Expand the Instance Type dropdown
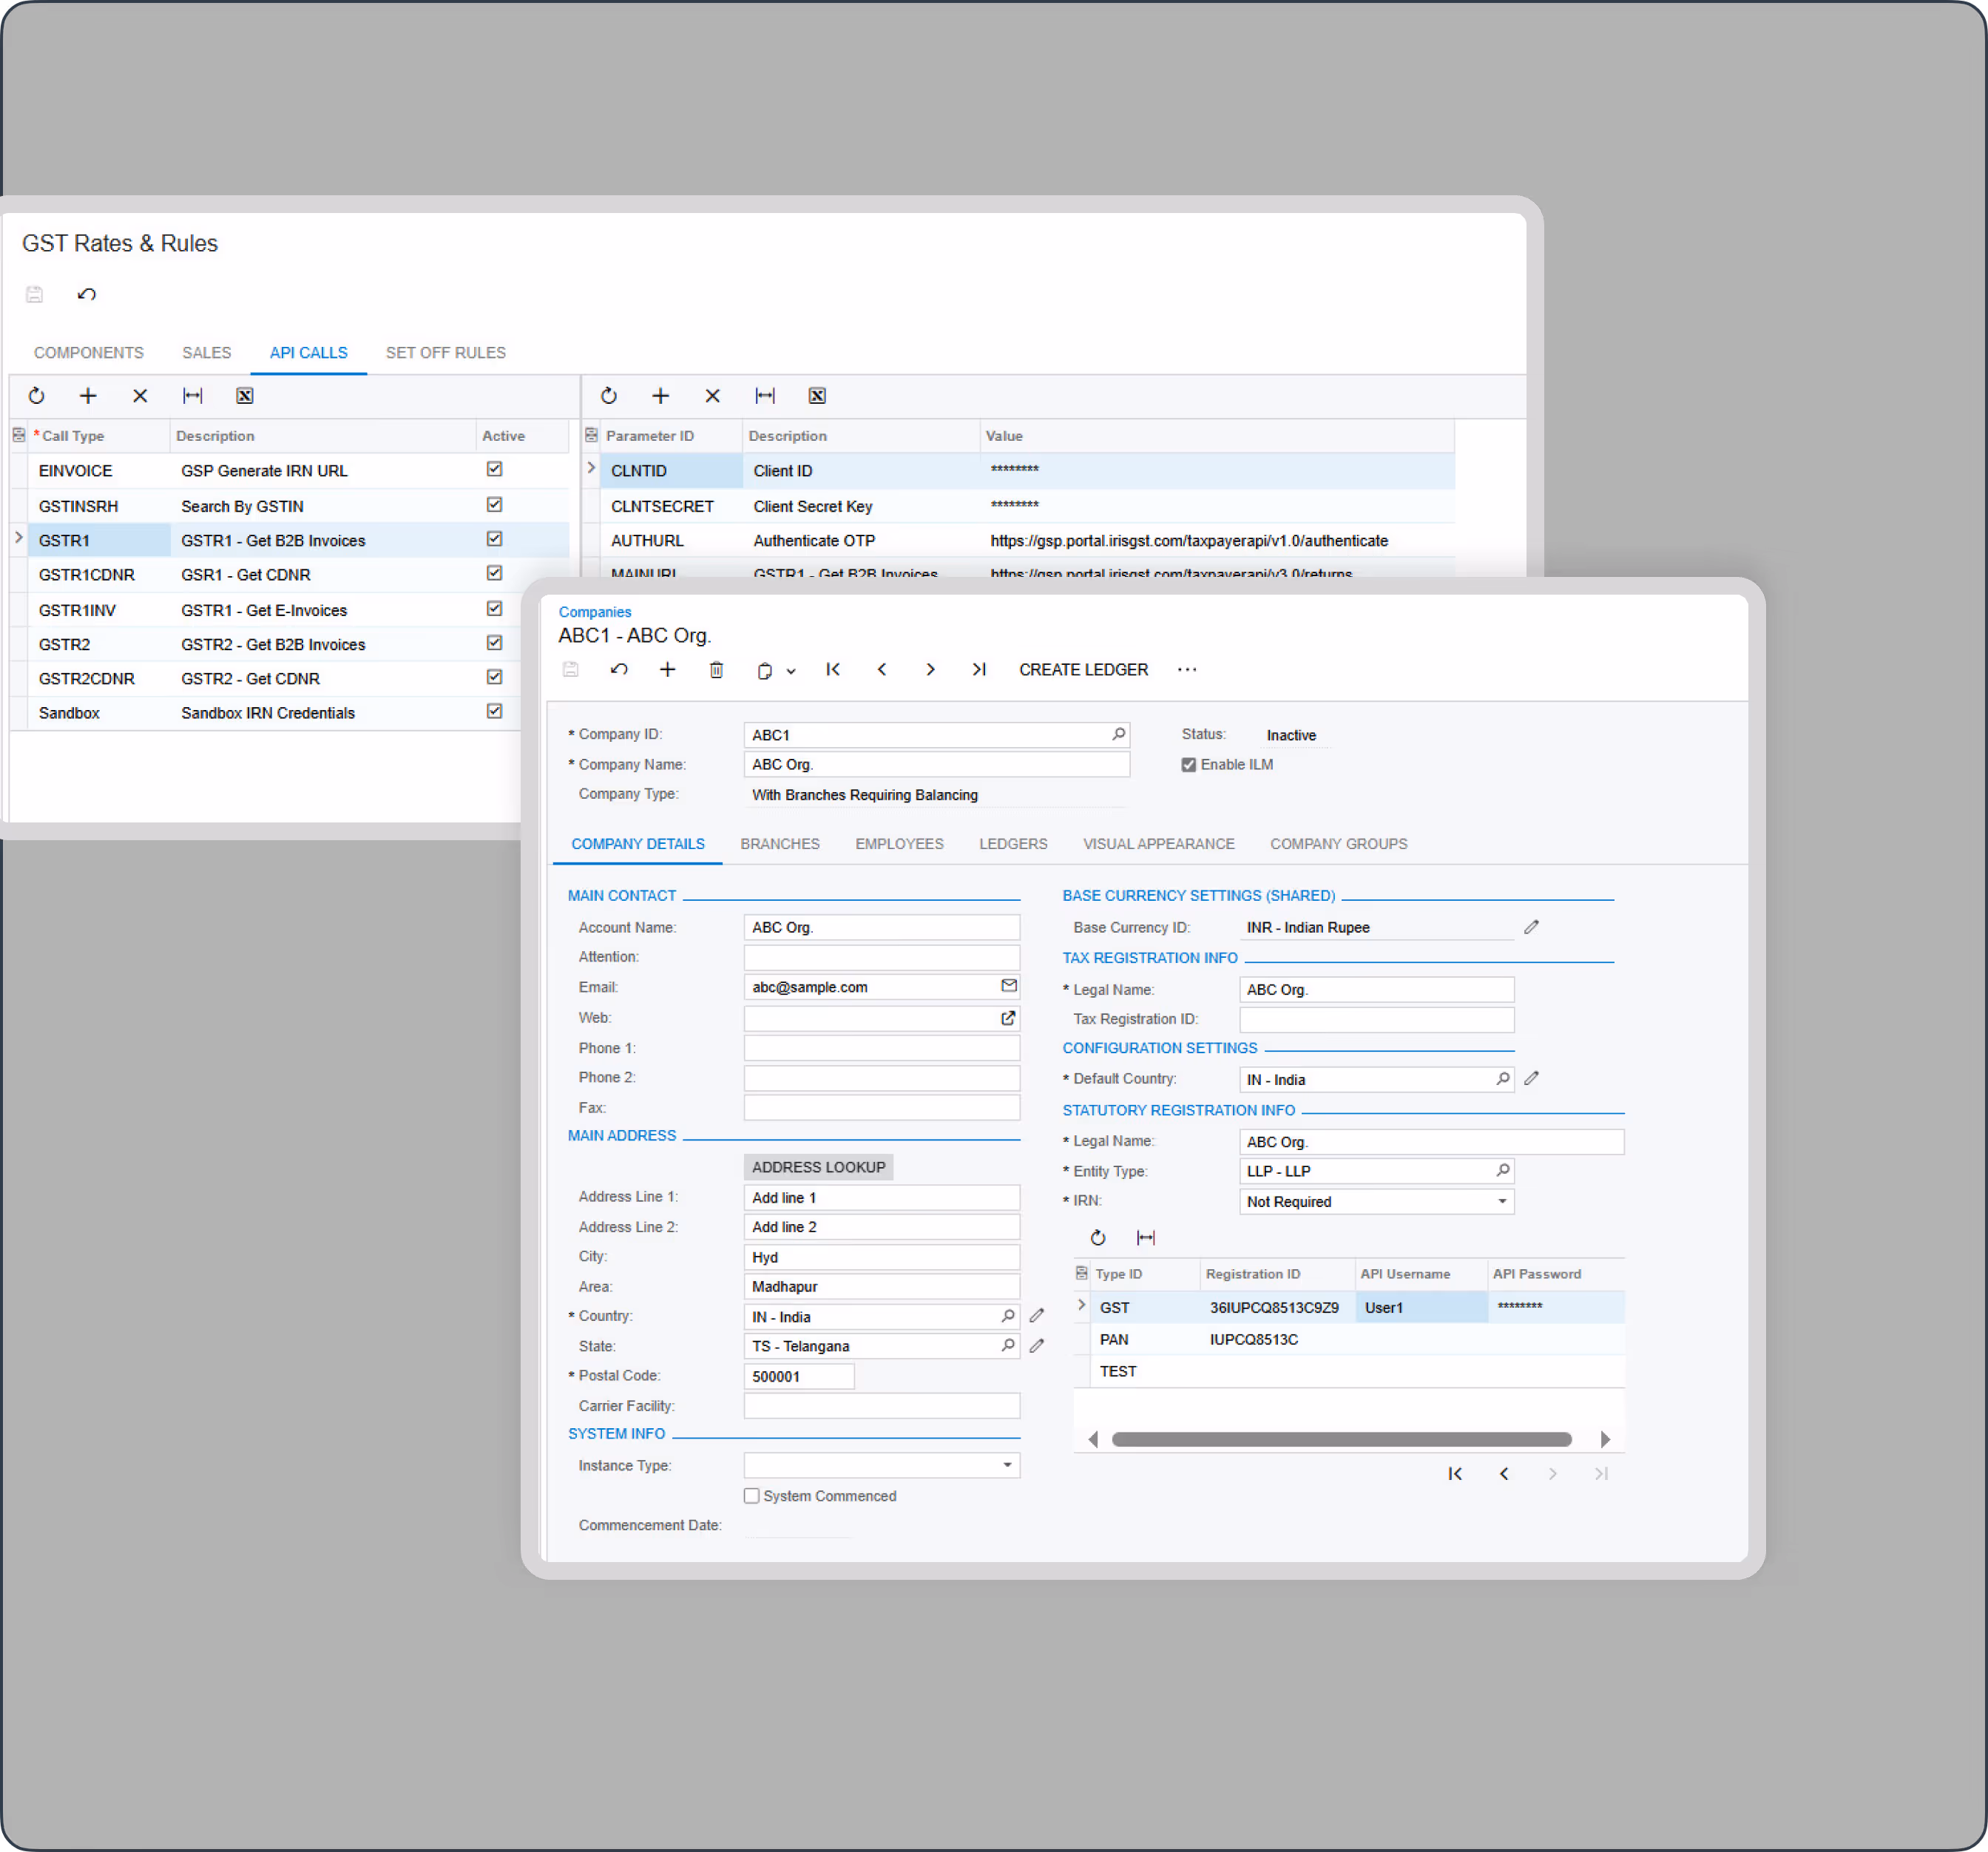1988x1852 pixels. tap(1007, 1466)
